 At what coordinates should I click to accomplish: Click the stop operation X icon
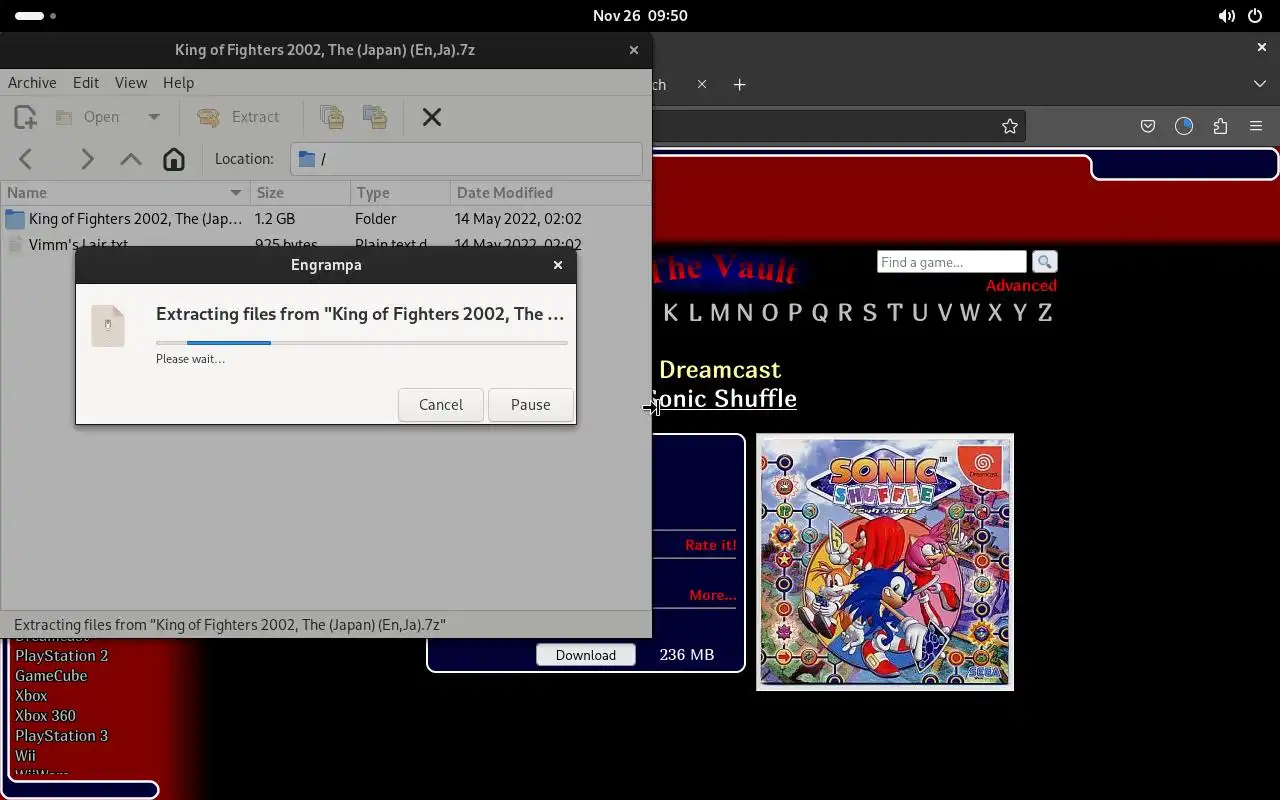pyautogui.click(x=432, y=117)
